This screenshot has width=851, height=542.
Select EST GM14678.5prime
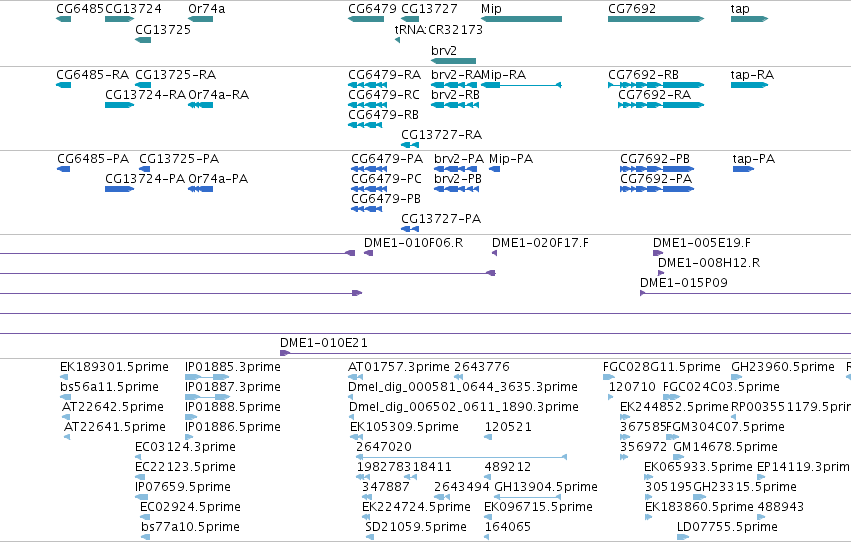click(678, 457)
